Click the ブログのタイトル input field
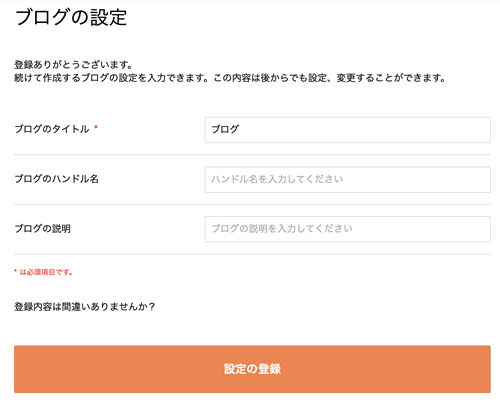This screenshot has width=500, height=403. [347, 130]
